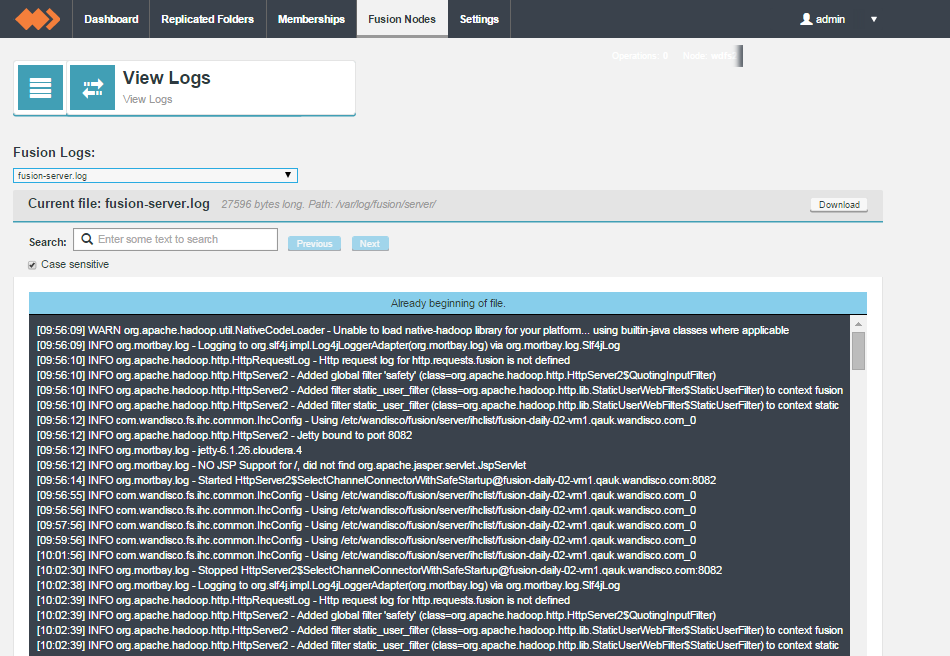Select the Fusion Nodes tab
950x656 pixels.
pyautogui.click(x=402, y=19)
